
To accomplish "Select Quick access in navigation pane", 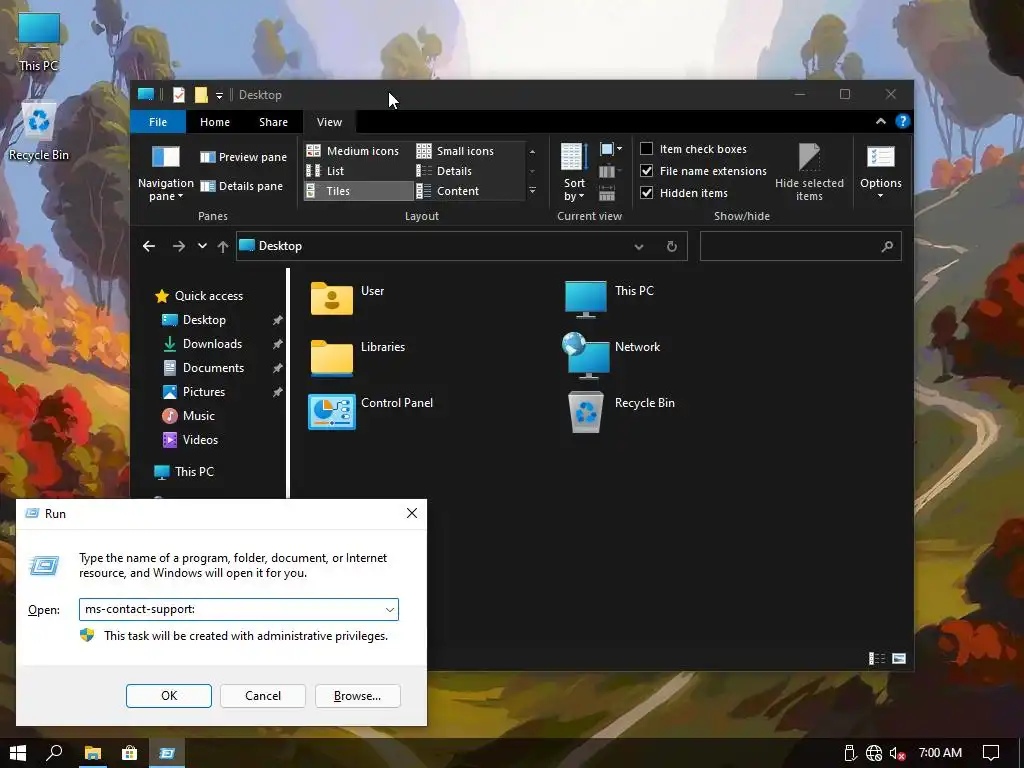I will click(199, 296).
